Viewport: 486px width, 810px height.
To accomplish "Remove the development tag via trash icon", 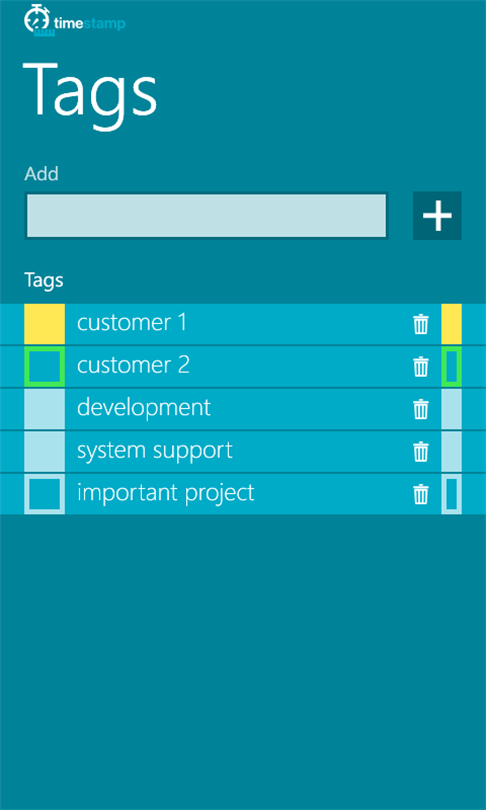I will click(421, 409).
